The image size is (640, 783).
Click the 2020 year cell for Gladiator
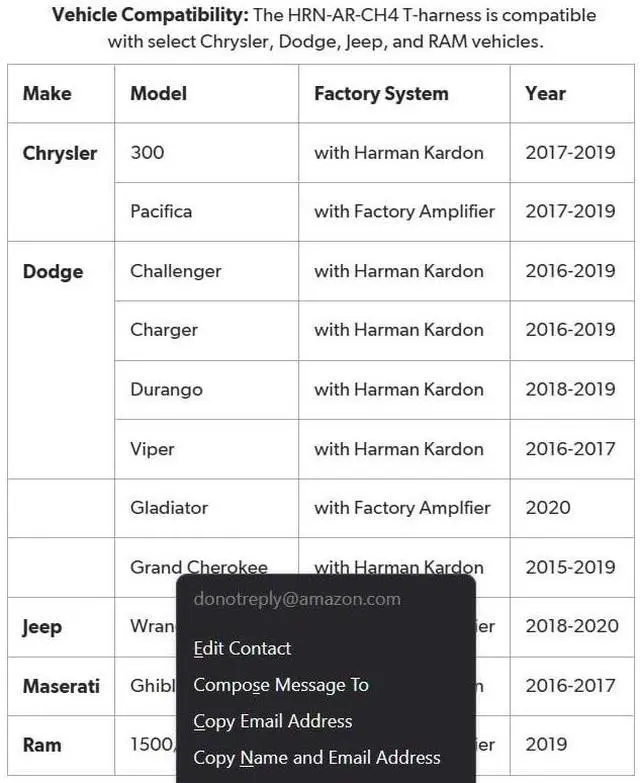pyautogui.click(x=548, y=507)
